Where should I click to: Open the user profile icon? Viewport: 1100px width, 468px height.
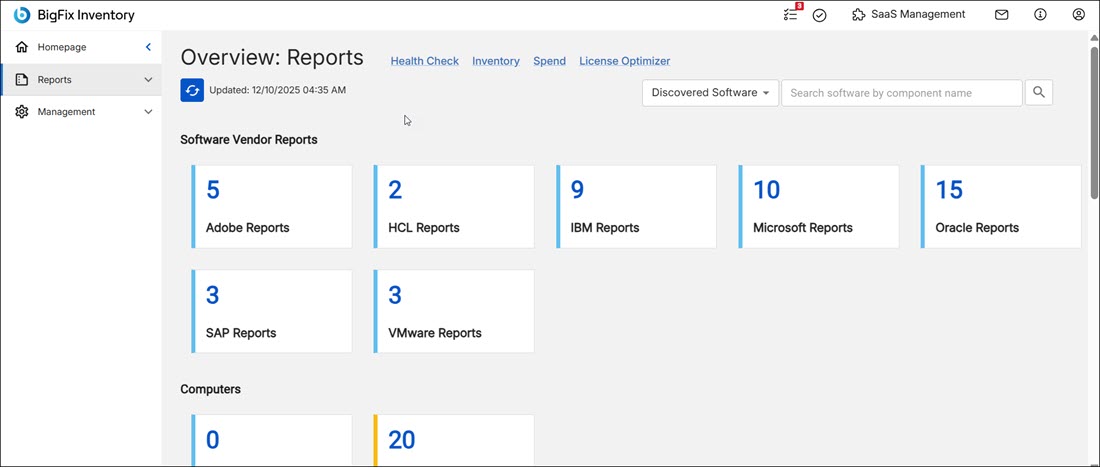tap(1078, 15)
